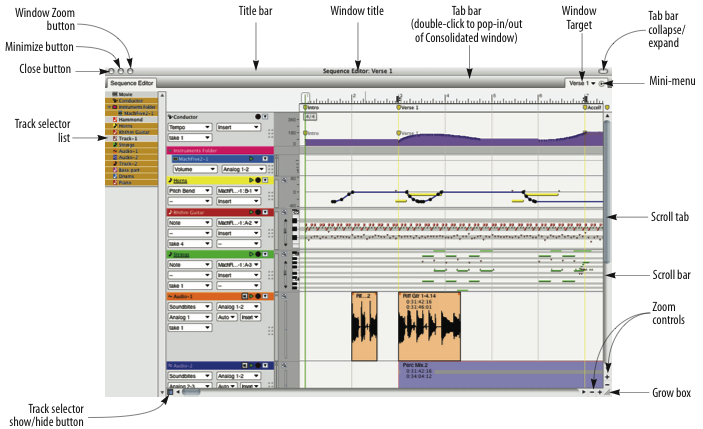Click the MachFive2-1 instrument icon in track list
This screenshot has width=703, height=429.
click(120, 113)
